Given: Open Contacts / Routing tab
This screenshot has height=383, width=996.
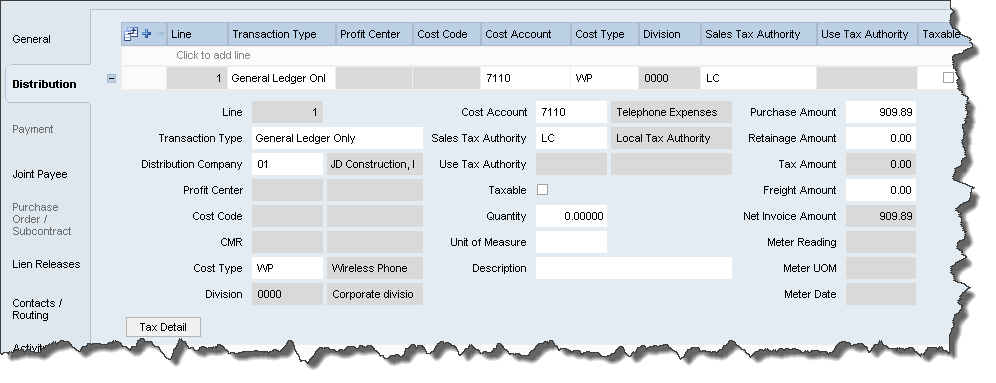Looking at the screenshot, I should [37, 309].
